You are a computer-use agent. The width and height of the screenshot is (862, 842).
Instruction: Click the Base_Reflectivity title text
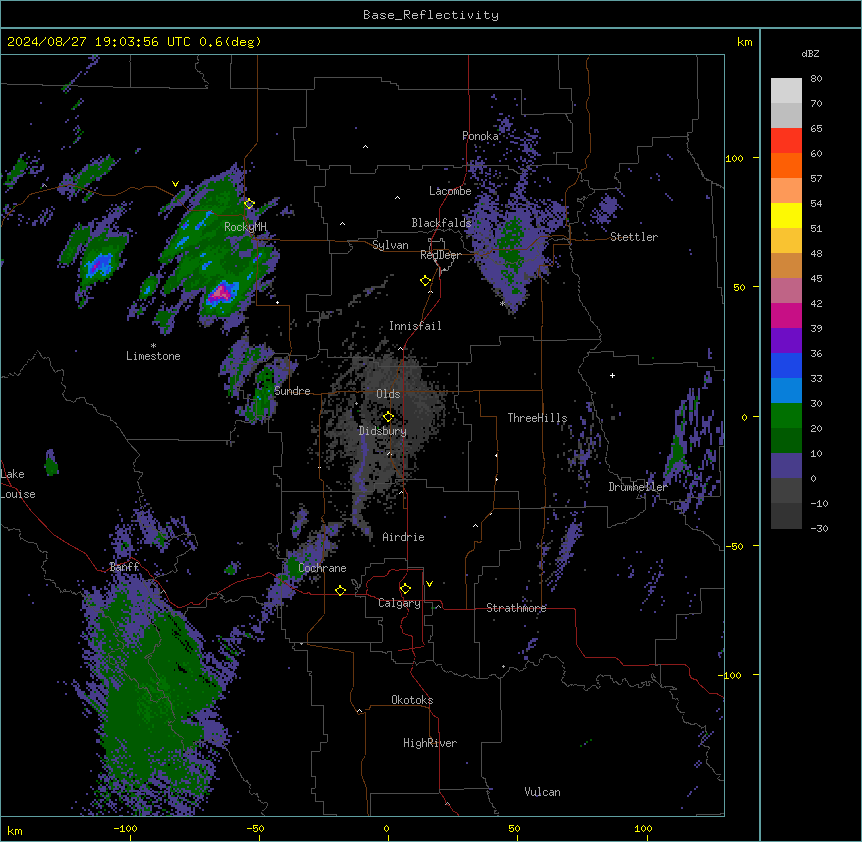coord(431,15)
